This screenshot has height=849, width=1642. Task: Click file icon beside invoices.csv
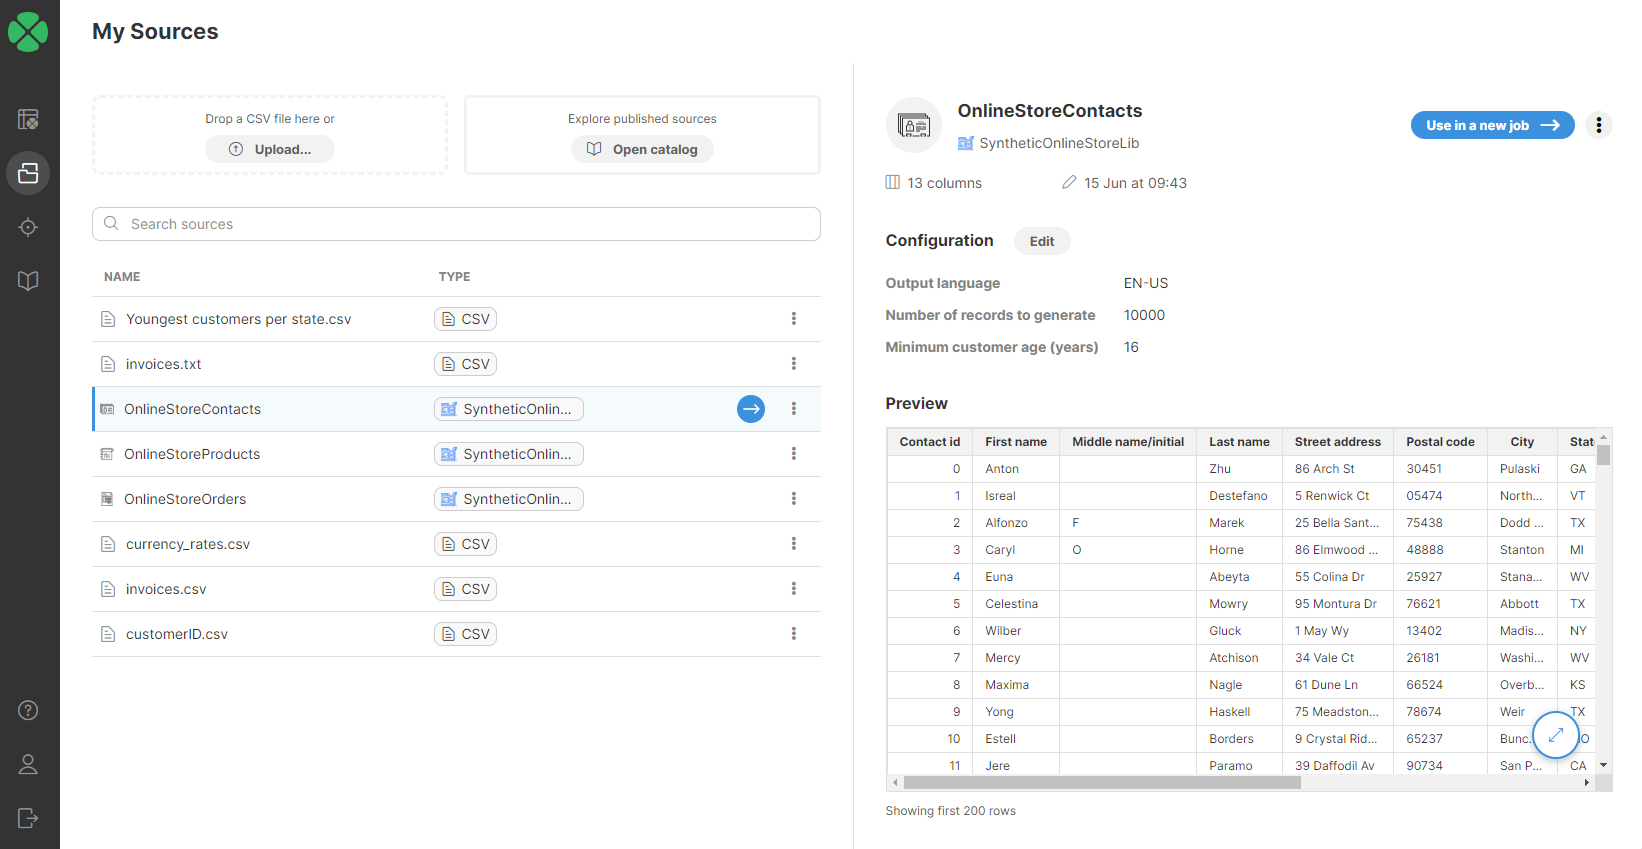coord(108,589)
